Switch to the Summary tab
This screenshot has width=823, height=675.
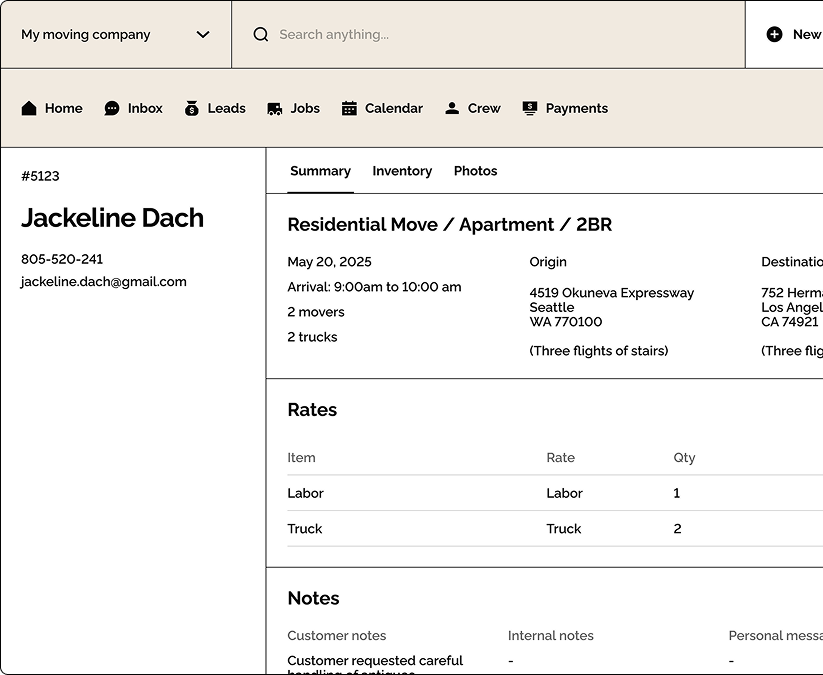[x=320, y=171]
